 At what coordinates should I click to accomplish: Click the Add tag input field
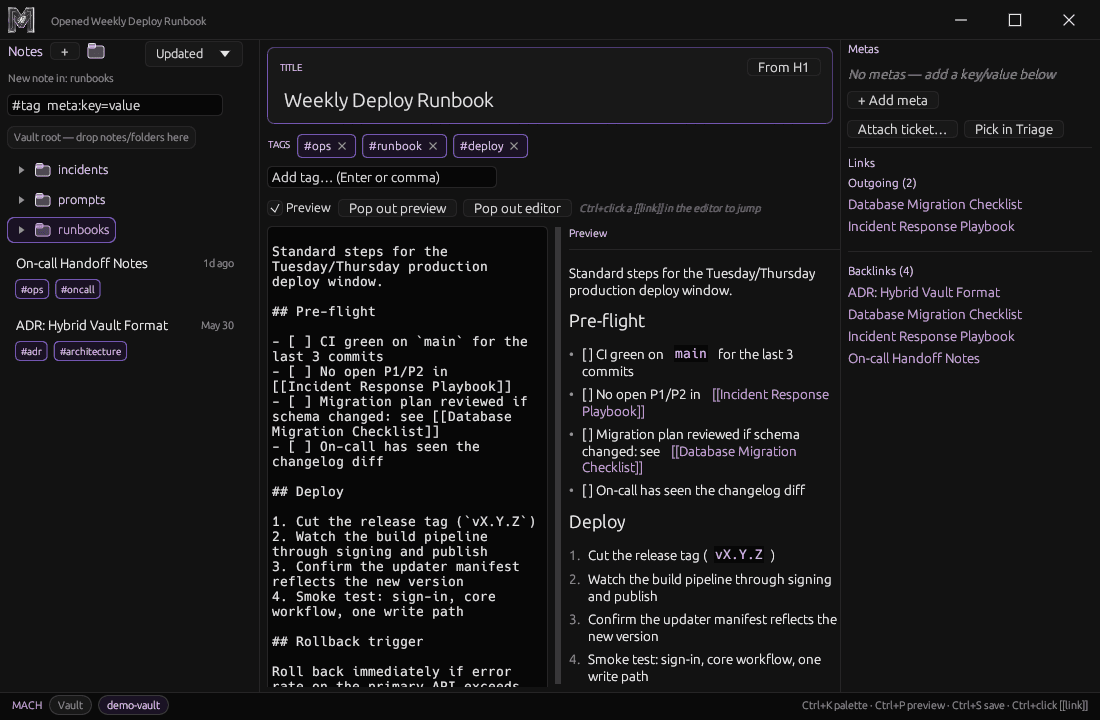(x=382, y=178)
